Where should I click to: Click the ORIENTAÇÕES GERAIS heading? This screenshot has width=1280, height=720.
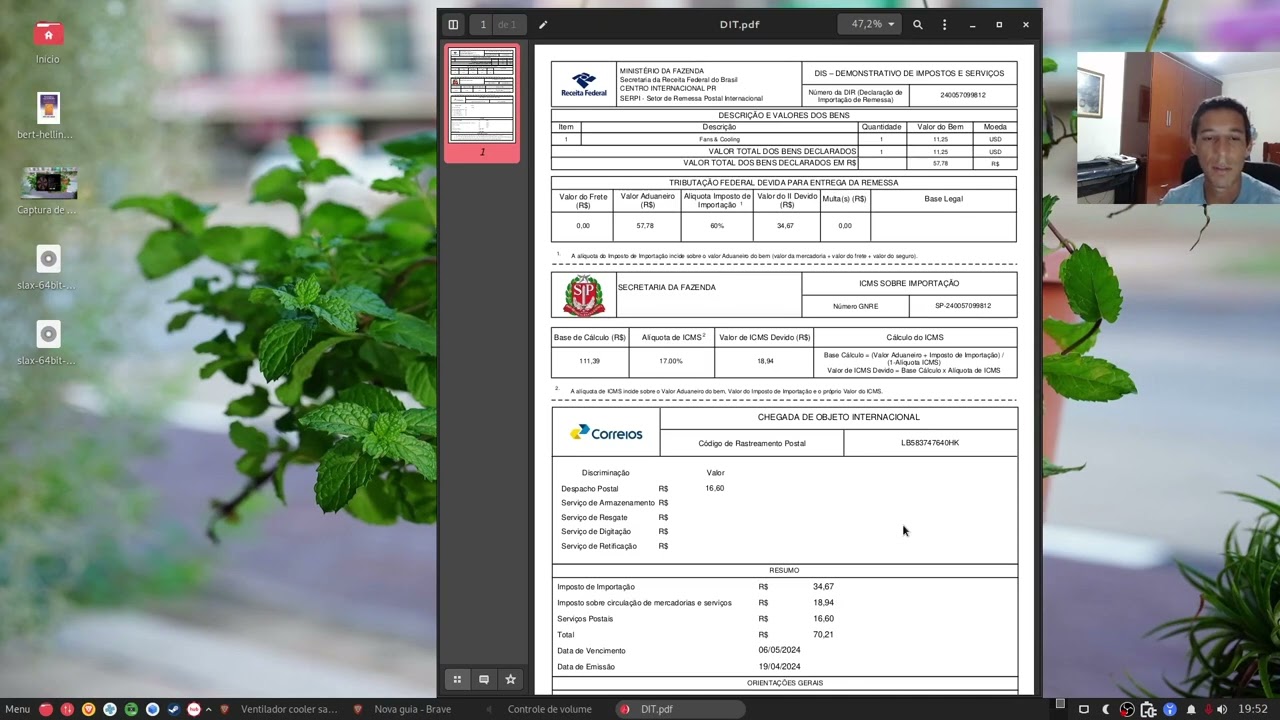click(785, 683)
